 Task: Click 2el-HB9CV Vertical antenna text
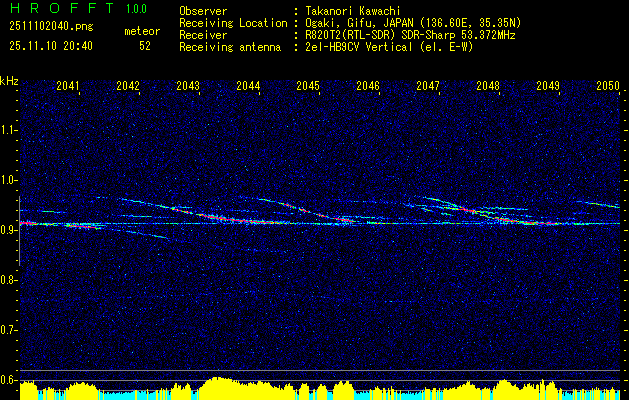point(390,47)
